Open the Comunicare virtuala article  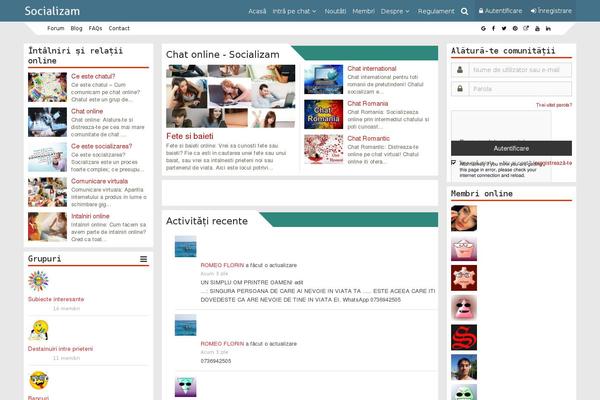coord(99,181)
